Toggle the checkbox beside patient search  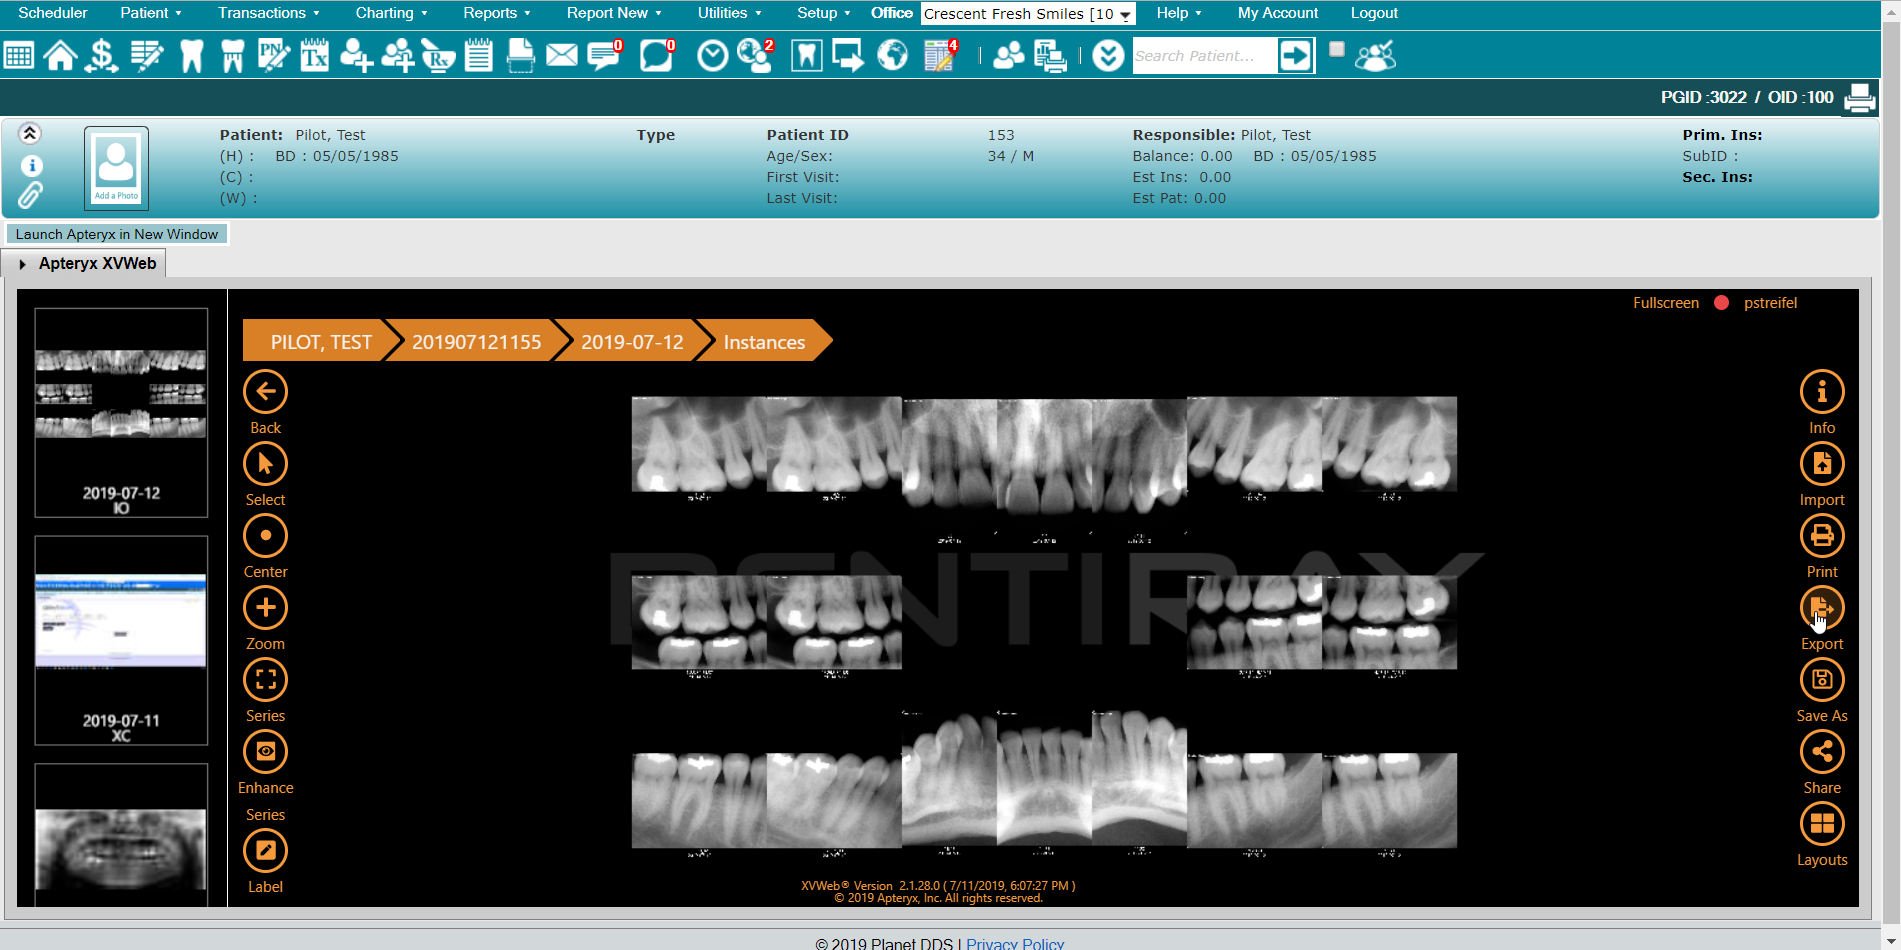[1337, 49]
